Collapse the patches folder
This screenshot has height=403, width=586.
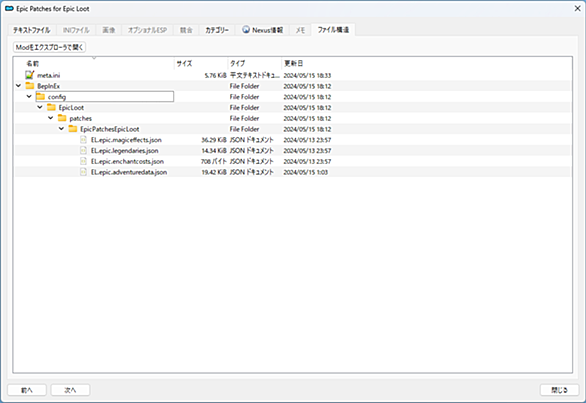coord(51,118)
